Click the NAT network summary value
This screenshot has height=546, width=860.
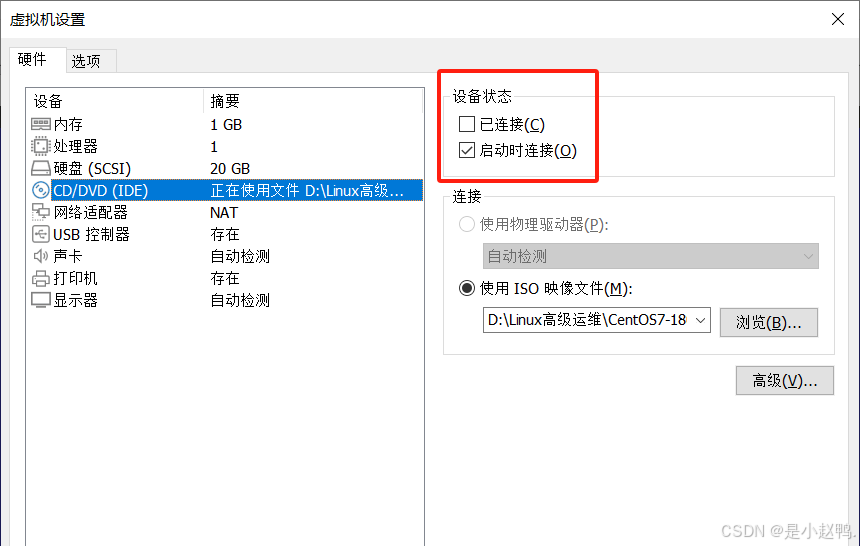pos(224,212)
